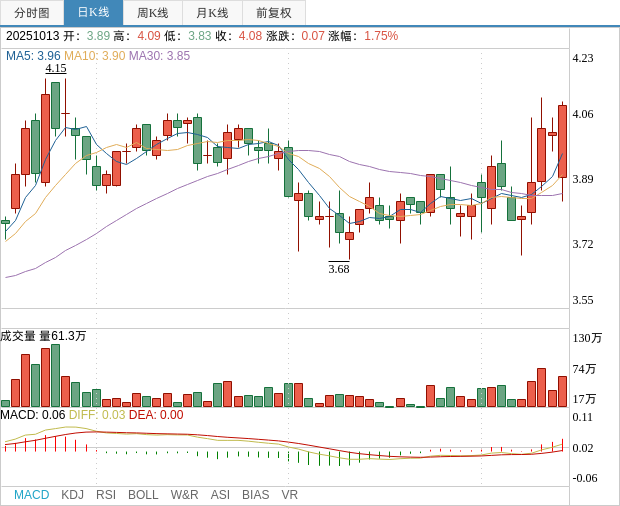Click the 4.15 high price marker
This screenshot has height=506, width=620.
coord(56,68)
